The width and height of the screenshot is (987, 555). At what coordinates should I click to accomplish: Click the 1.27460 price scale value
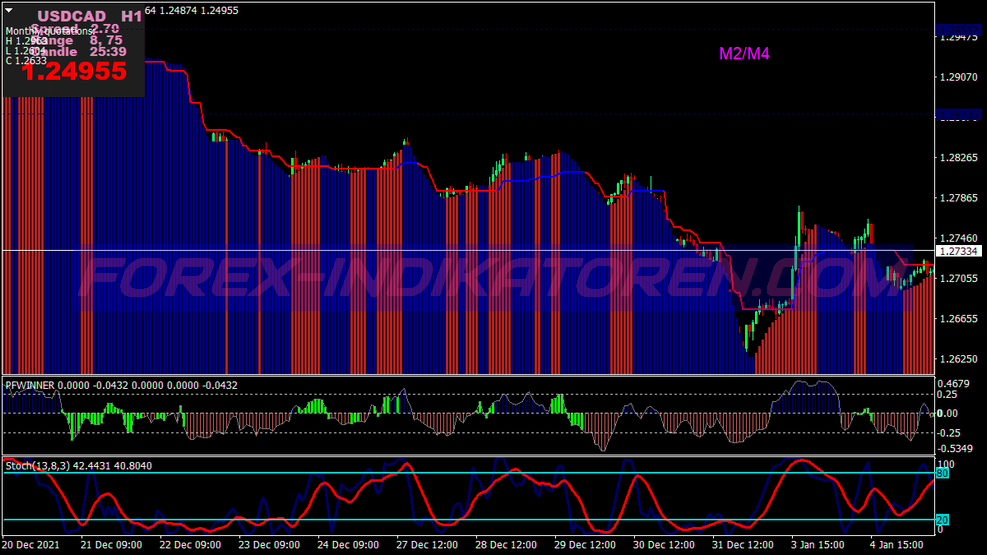tap(959, 238)
